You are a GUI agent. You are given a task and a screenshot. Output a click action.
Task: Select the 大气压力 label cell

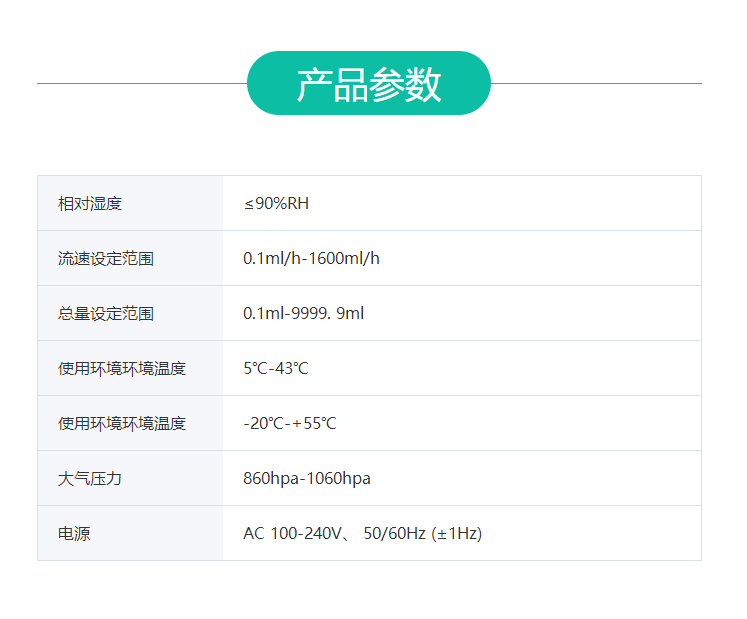click(x=90, y=479)
